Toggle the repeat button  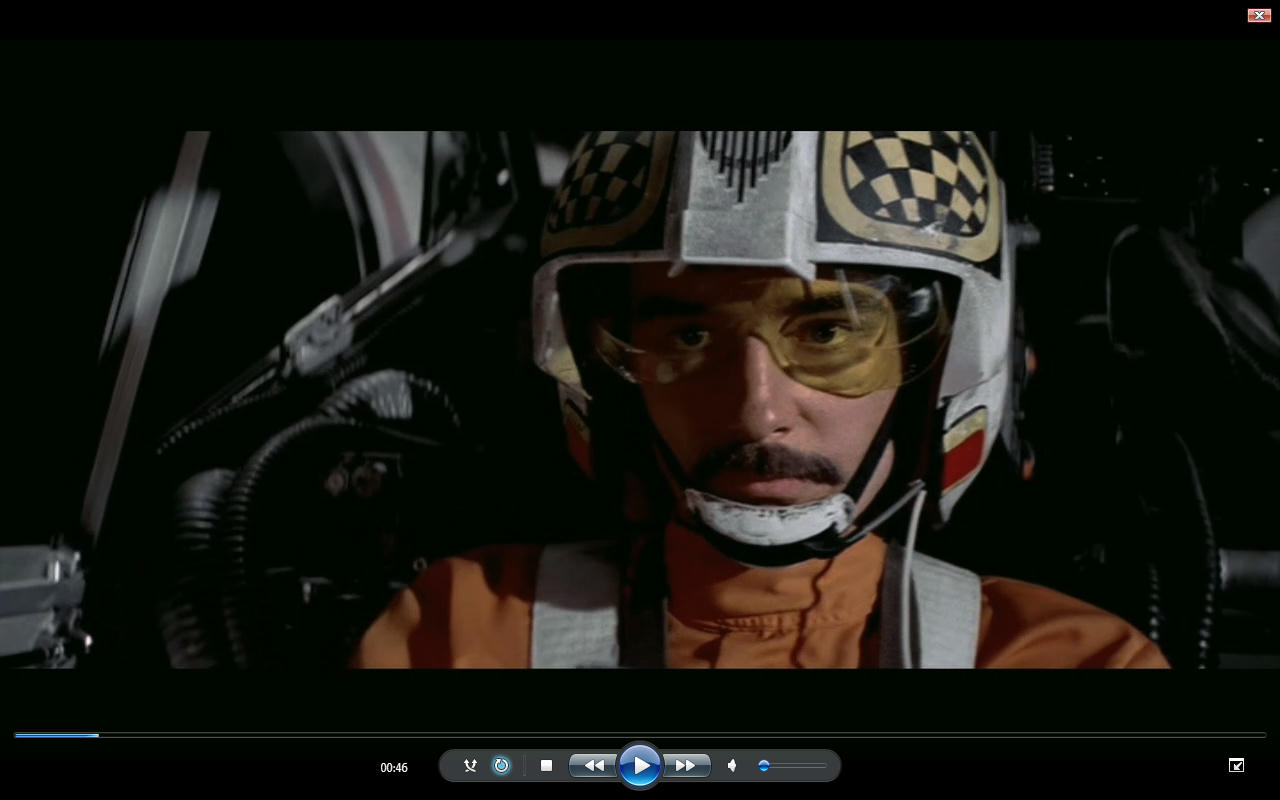(x=502, y=766)
